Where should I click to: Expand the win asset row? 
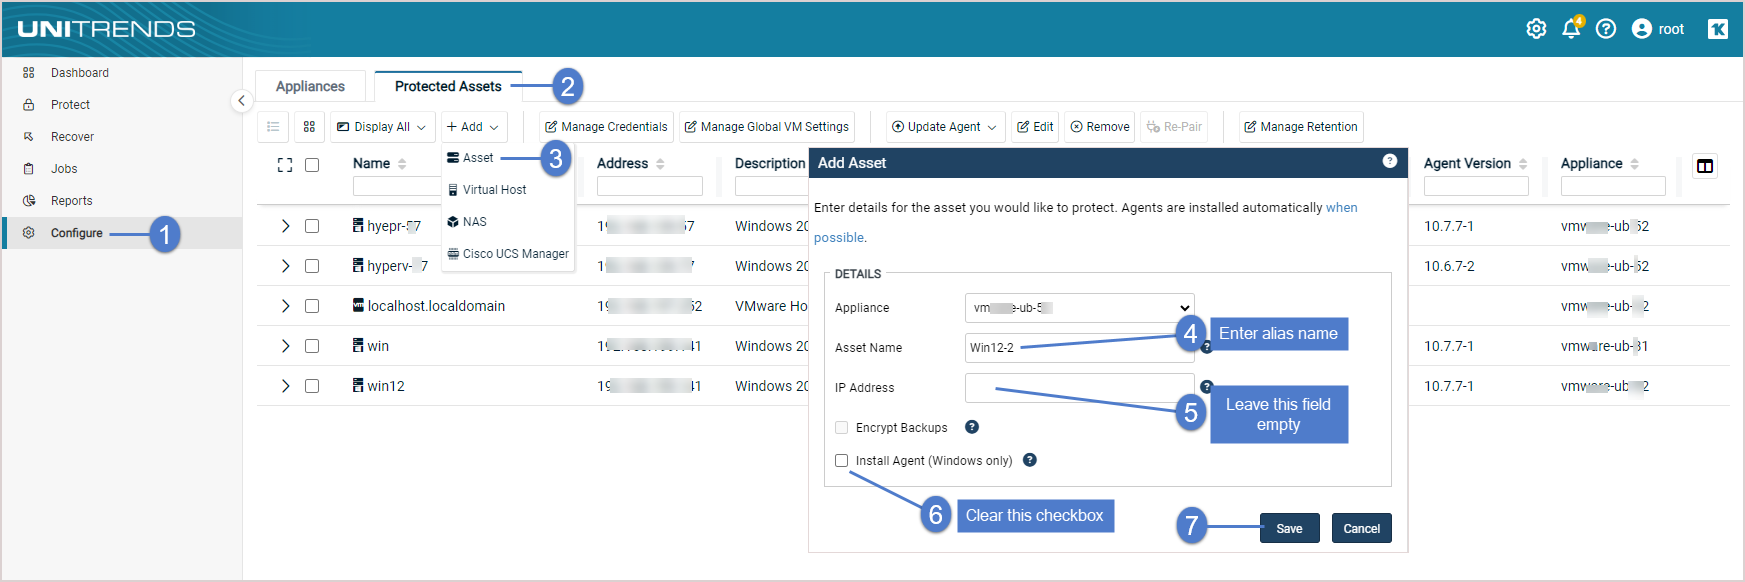pos(285,346)
